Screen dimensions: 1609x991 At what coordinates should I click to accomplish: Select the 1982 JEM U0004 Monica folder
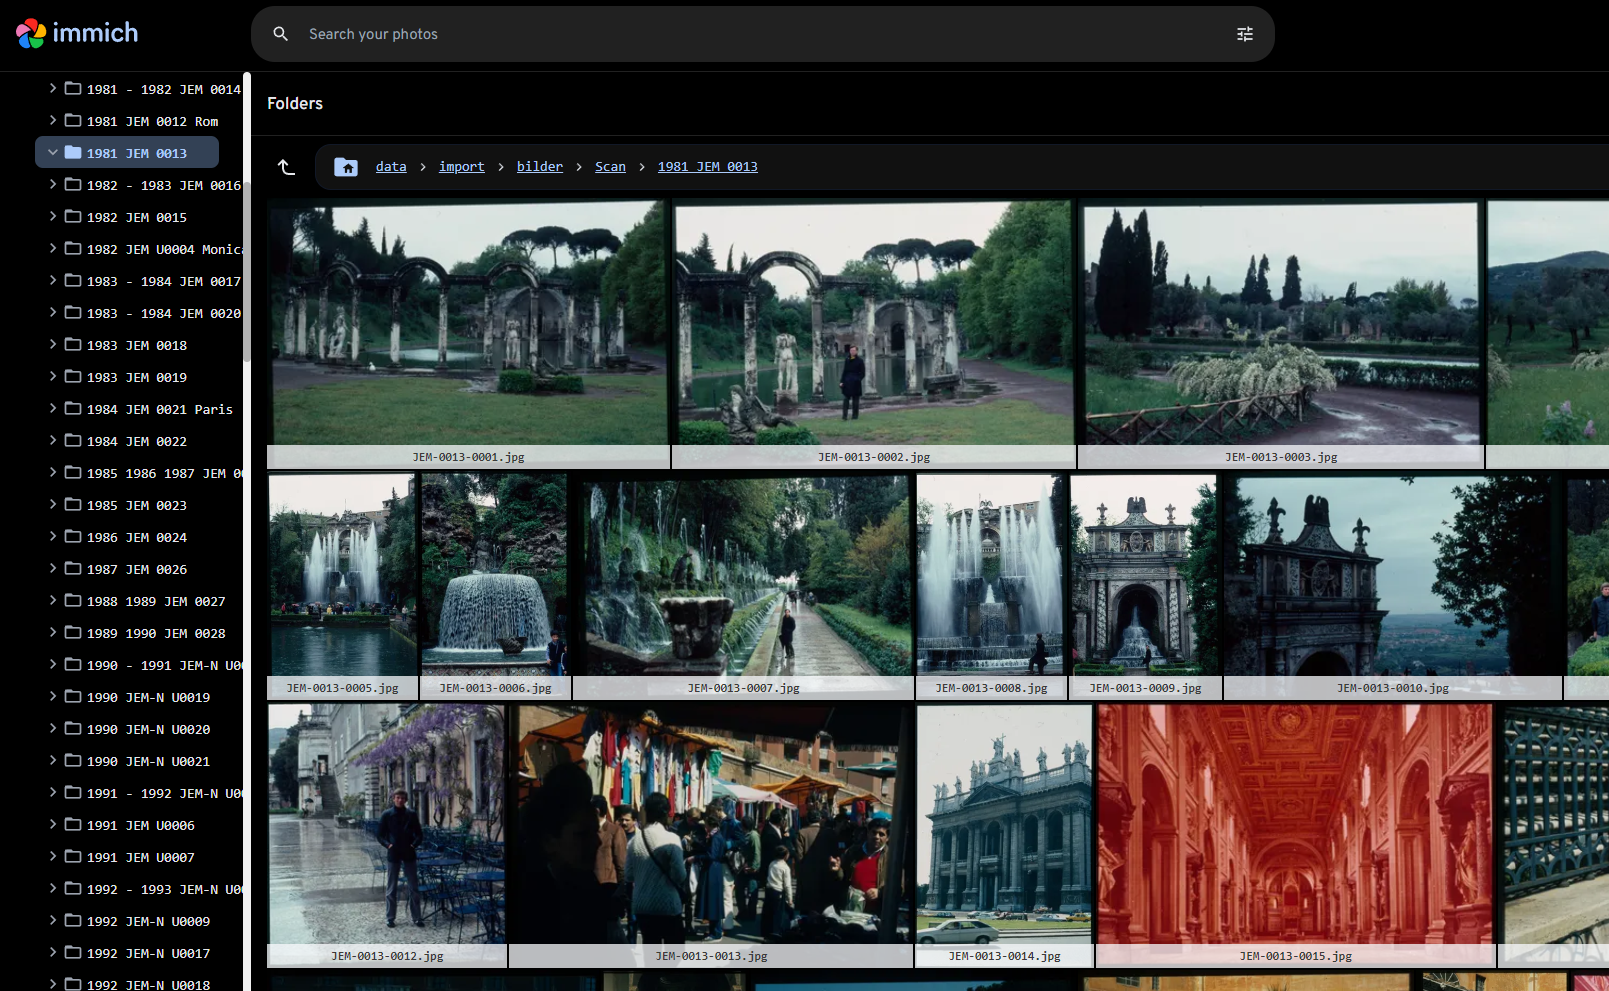click(164, 249)
